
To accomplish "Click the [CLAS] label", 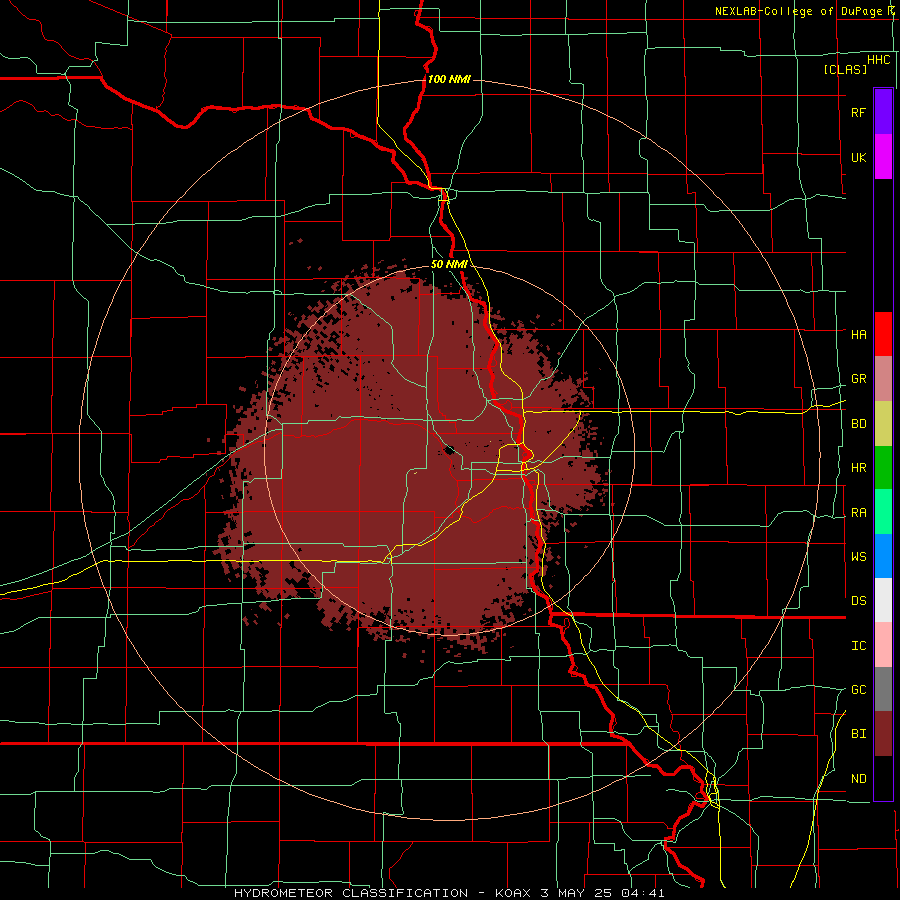I will [845, 69].
